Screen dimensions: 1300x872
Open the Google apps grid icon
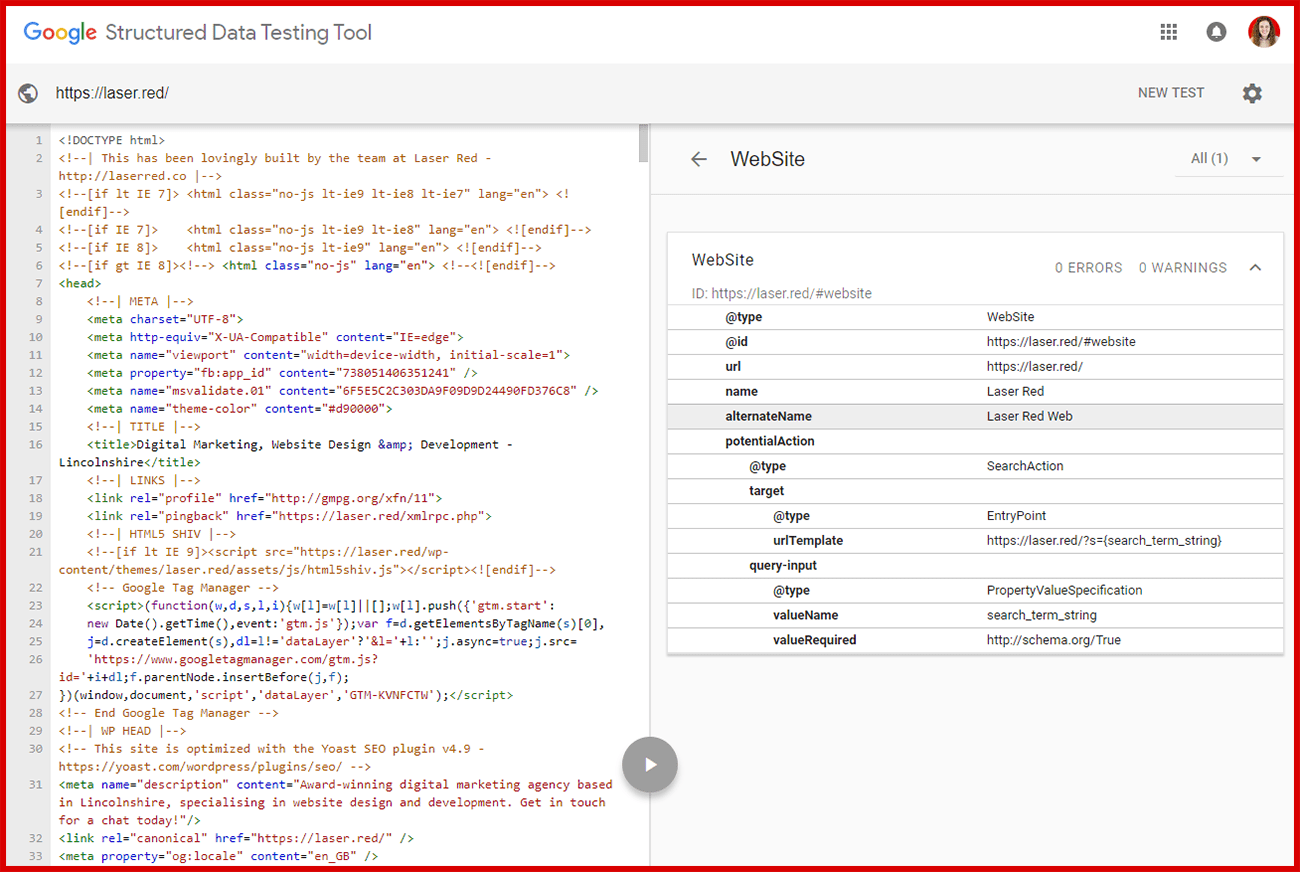click(x=1168, y=32)
